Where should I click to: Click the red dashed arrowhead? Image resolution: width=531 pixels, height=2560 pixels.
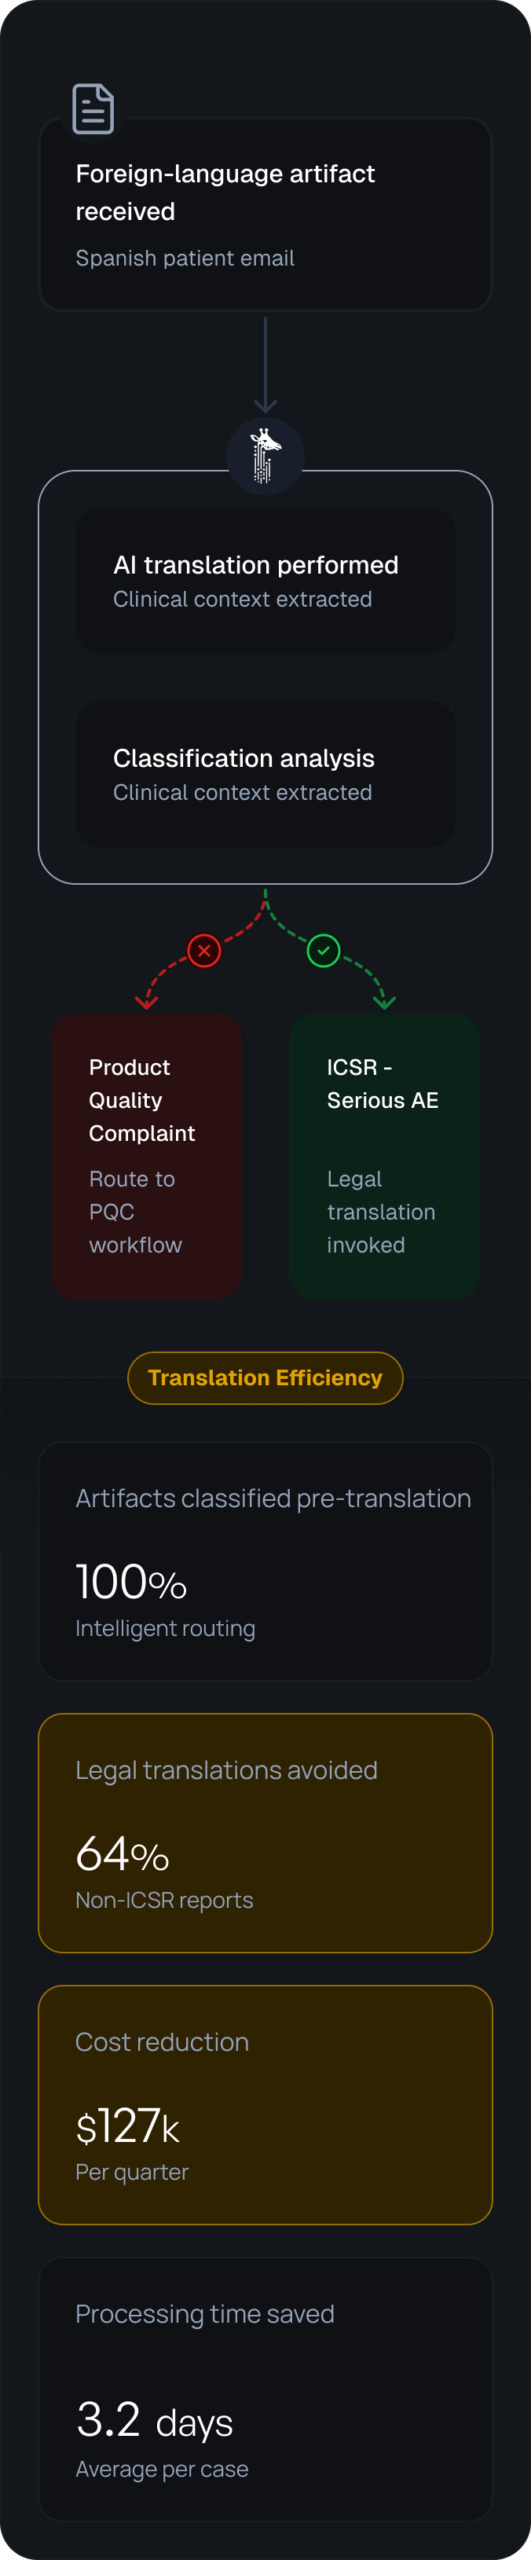click(146, 1001)
